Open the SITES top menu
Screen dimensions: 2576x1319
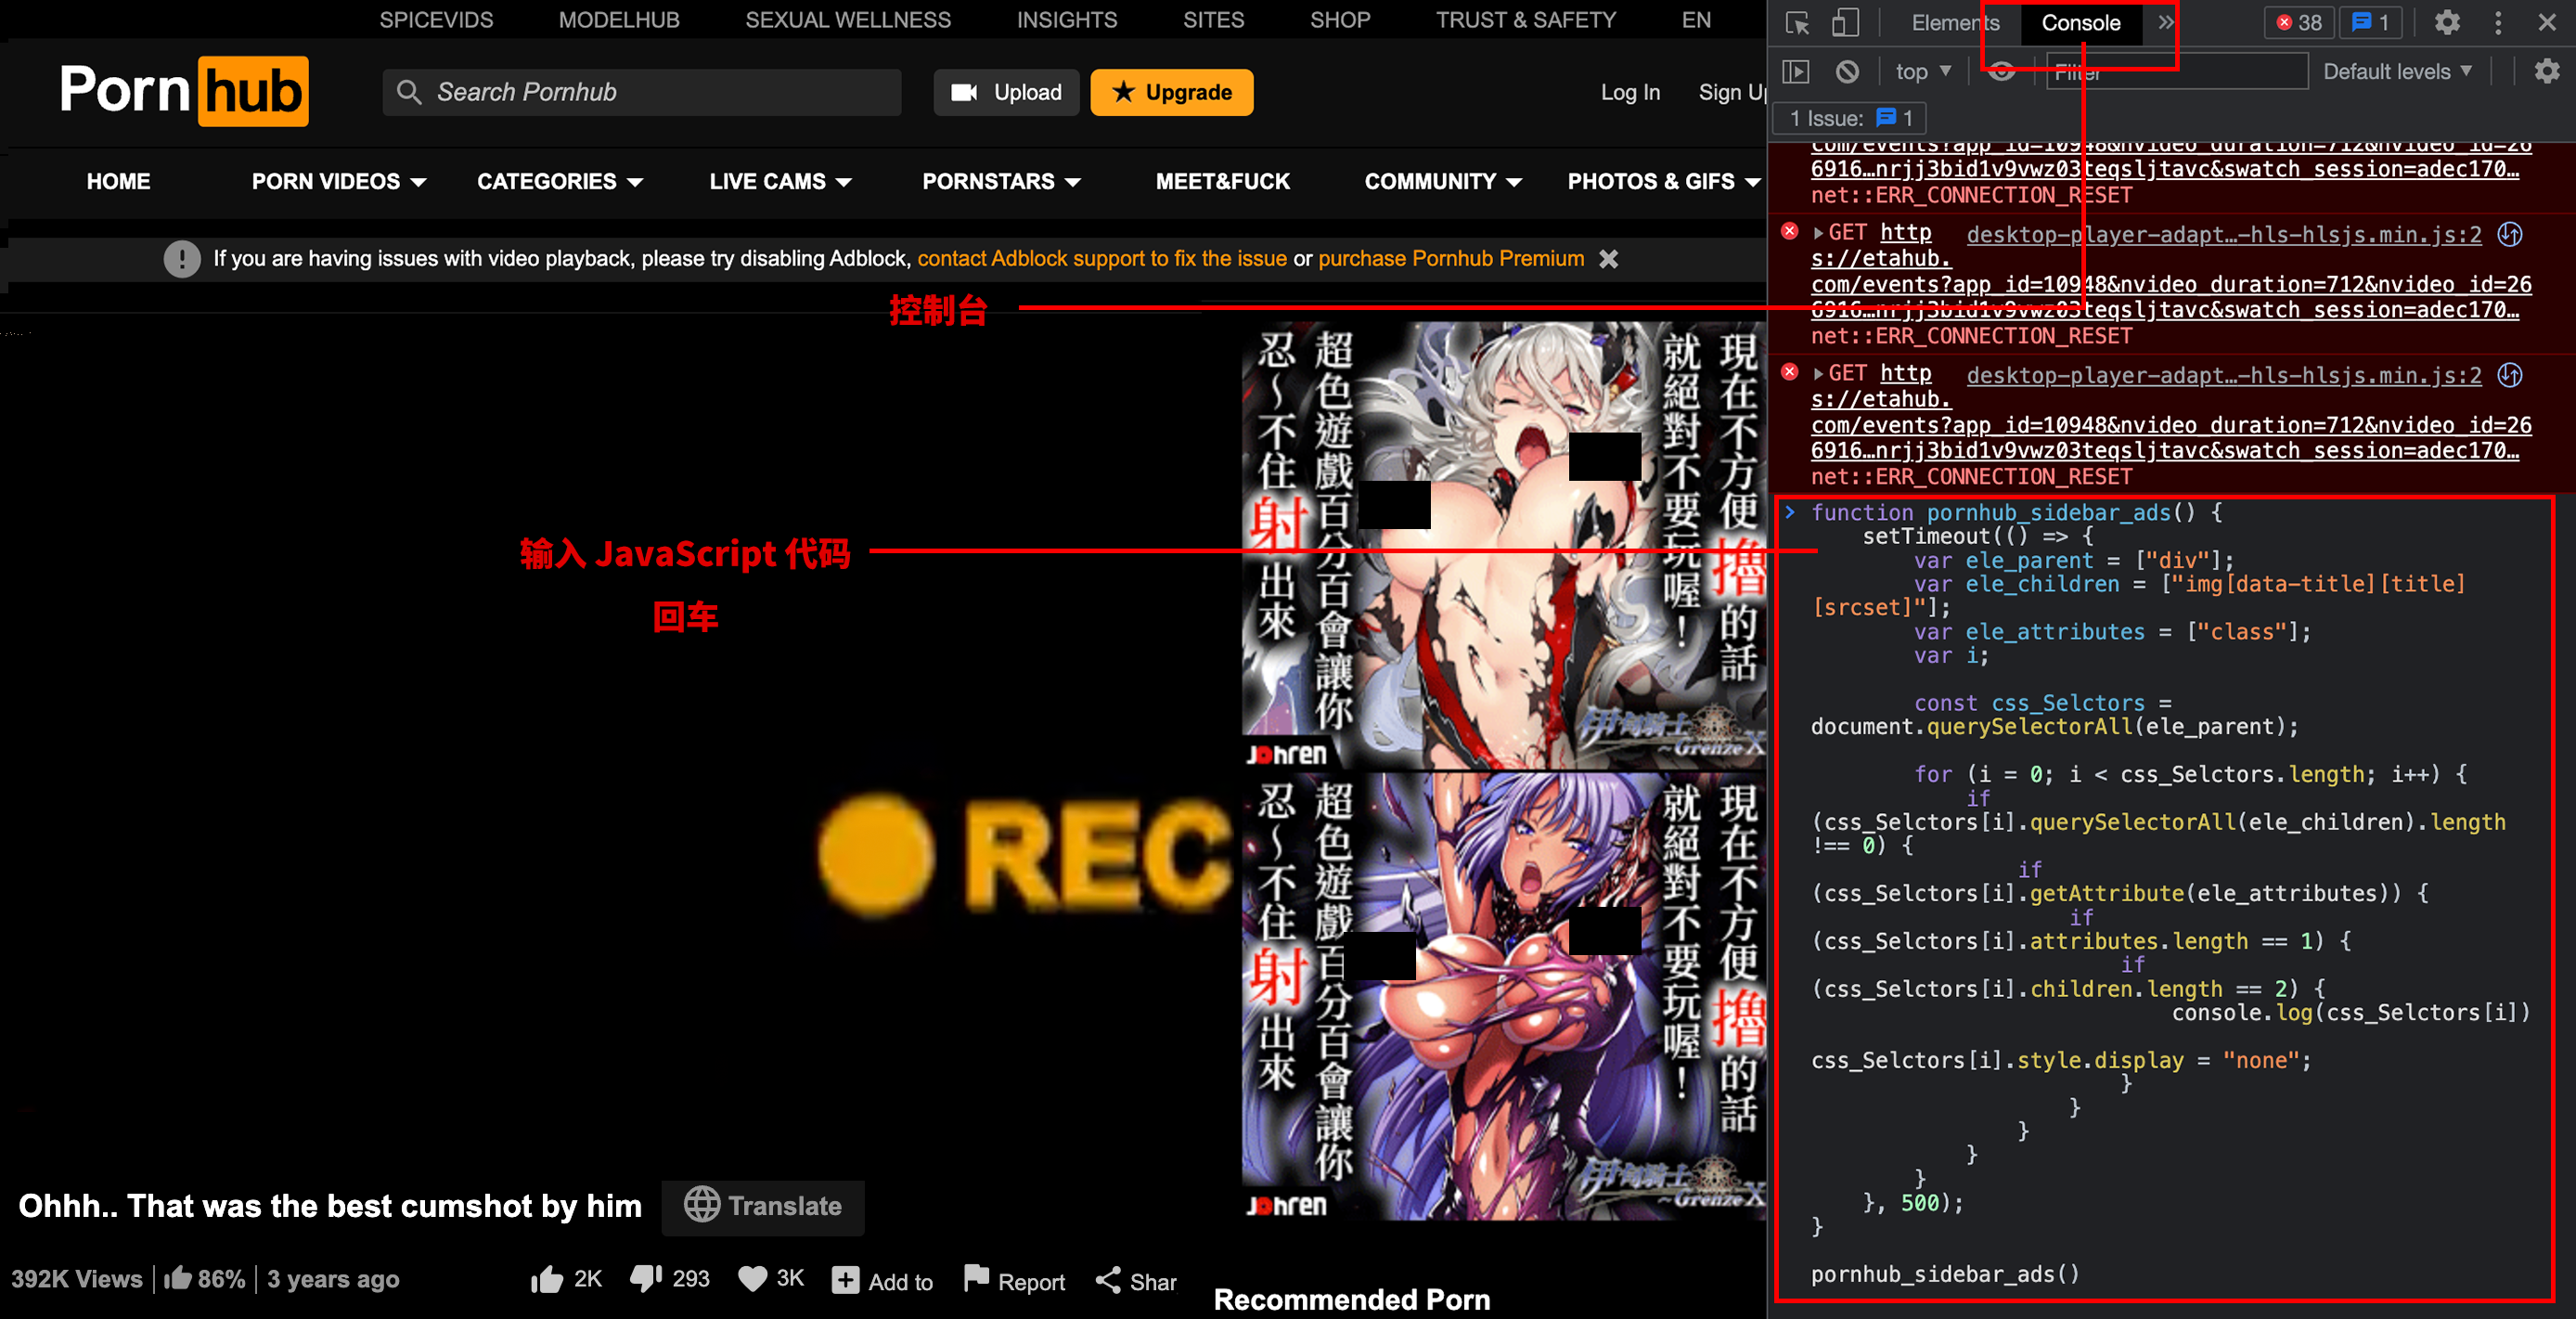(x=1213, y=20)
